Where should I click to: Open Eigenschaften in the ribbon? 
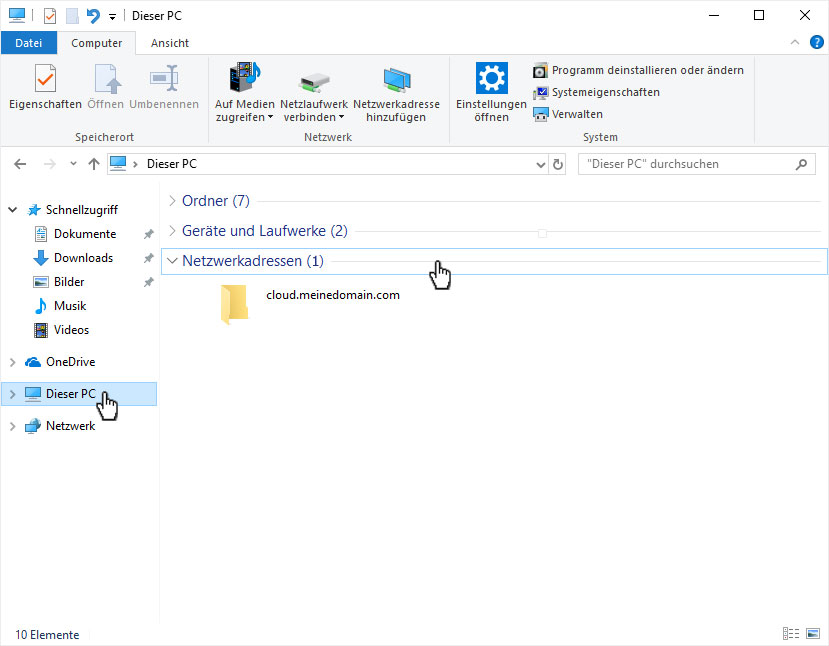click(x=45, y=86)
